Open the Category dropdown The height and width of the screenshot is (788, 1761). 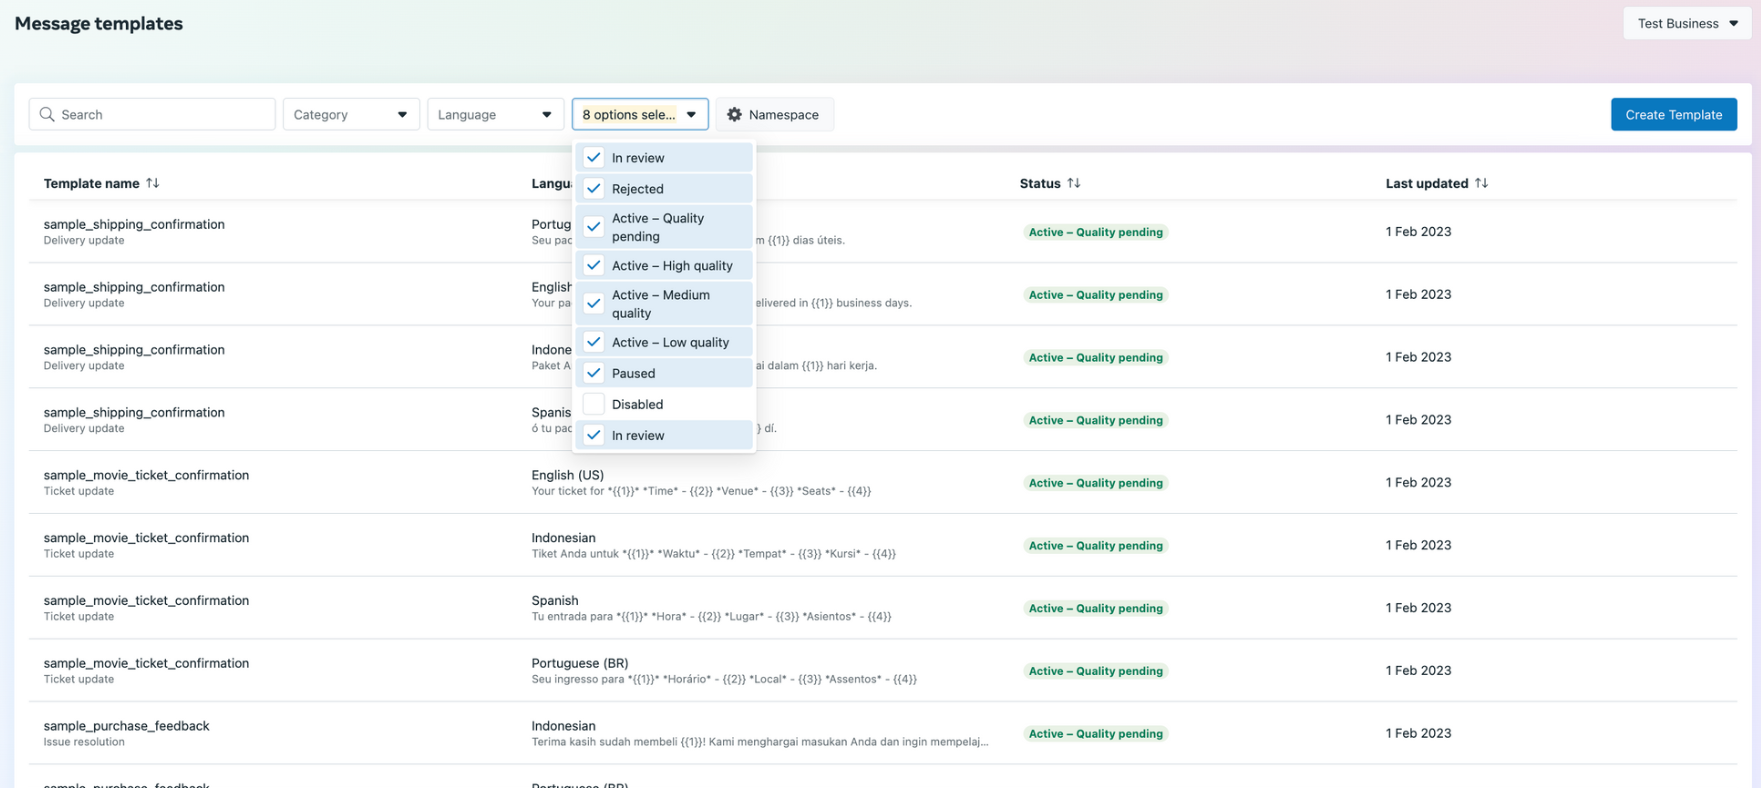[x=350, y=115]
